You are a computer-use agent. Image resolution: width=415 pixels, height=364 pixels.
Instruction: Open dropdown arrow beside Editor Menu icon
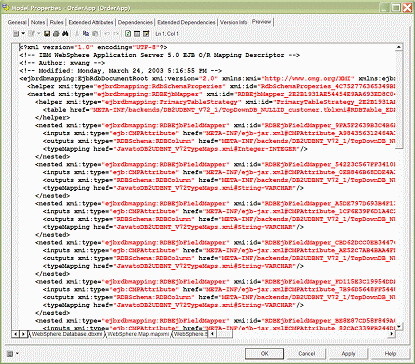tap(23, 34)
